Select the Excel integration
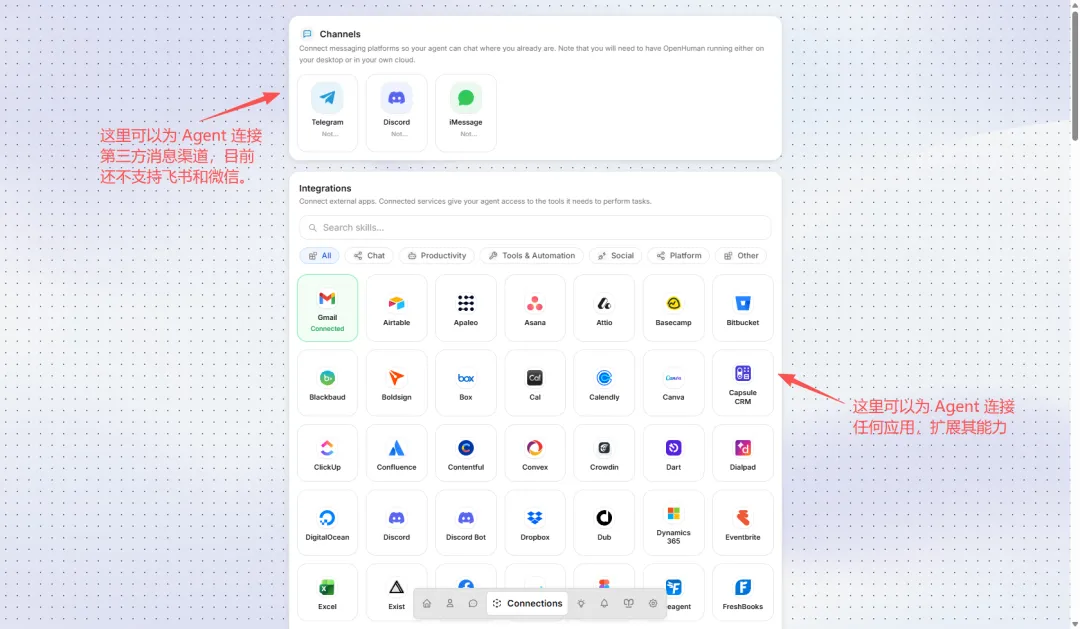1080x629 pixels. [x=327, y=592]
